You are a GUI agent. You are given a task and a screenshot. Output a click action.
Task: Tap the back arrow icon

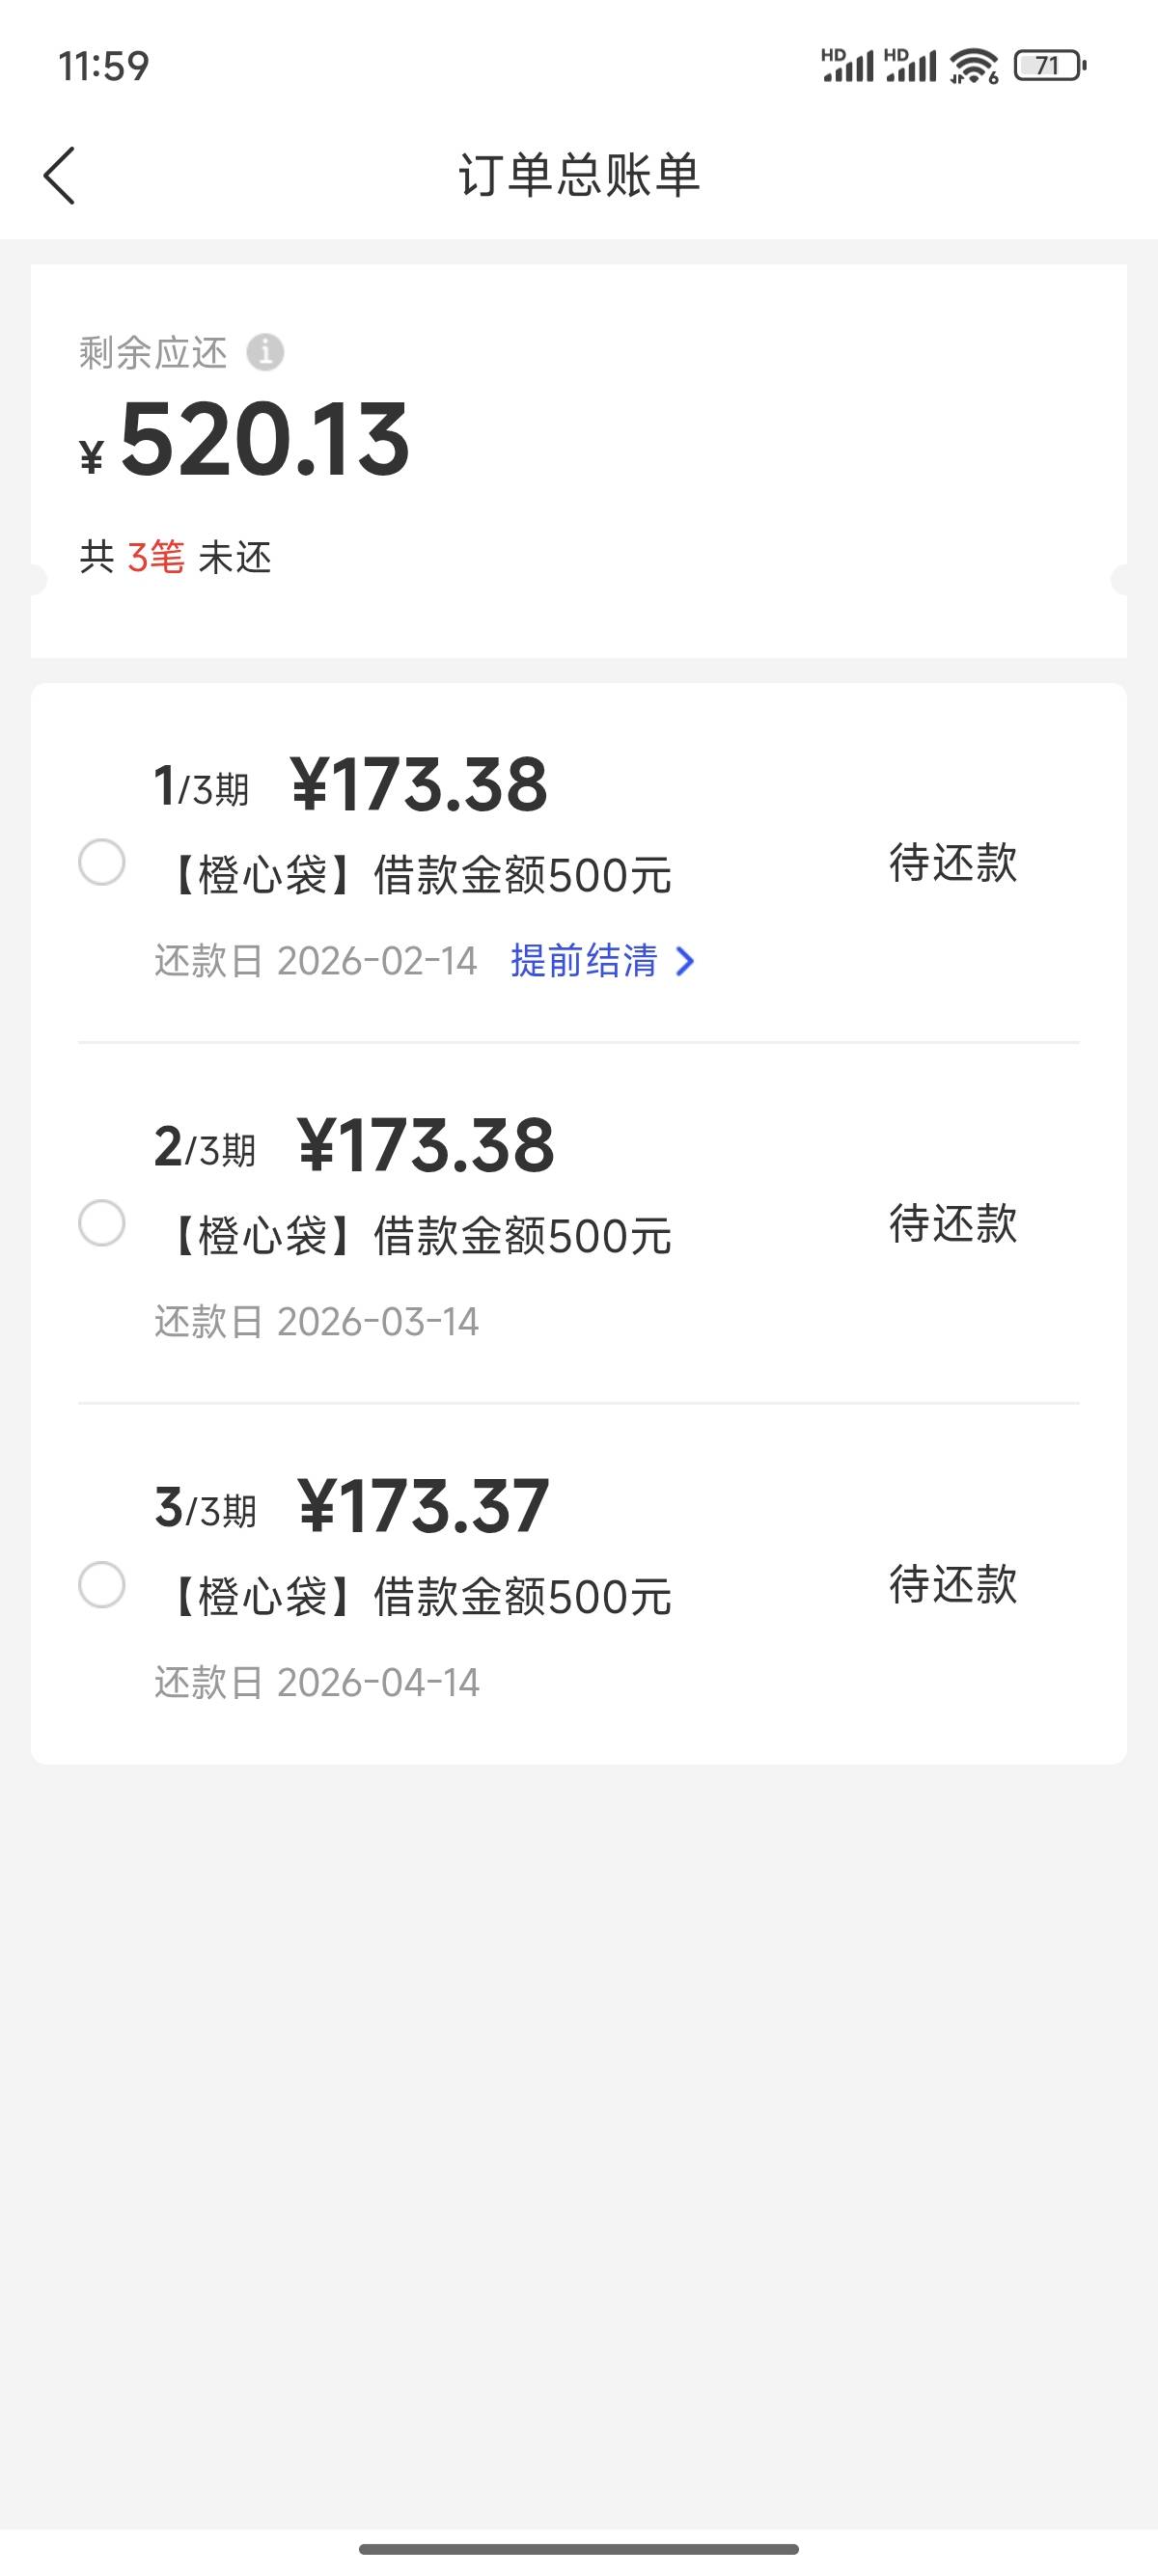[60, 175]
